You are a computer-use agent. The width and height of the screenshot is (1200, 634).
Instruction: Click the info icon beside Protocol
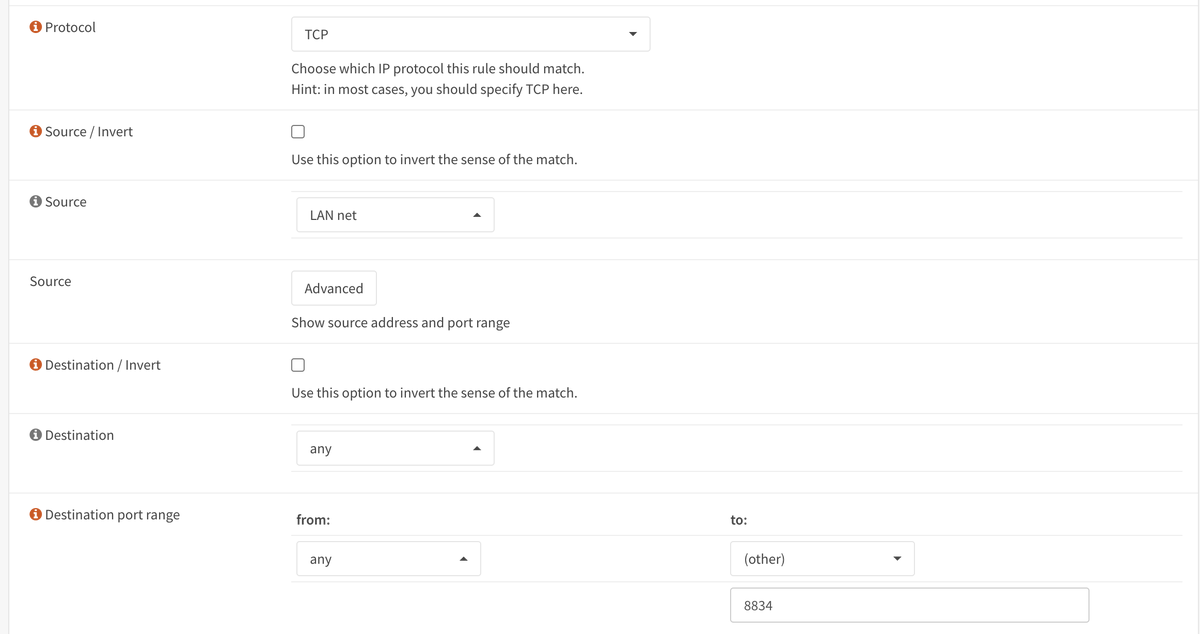[x=36, y=28]
